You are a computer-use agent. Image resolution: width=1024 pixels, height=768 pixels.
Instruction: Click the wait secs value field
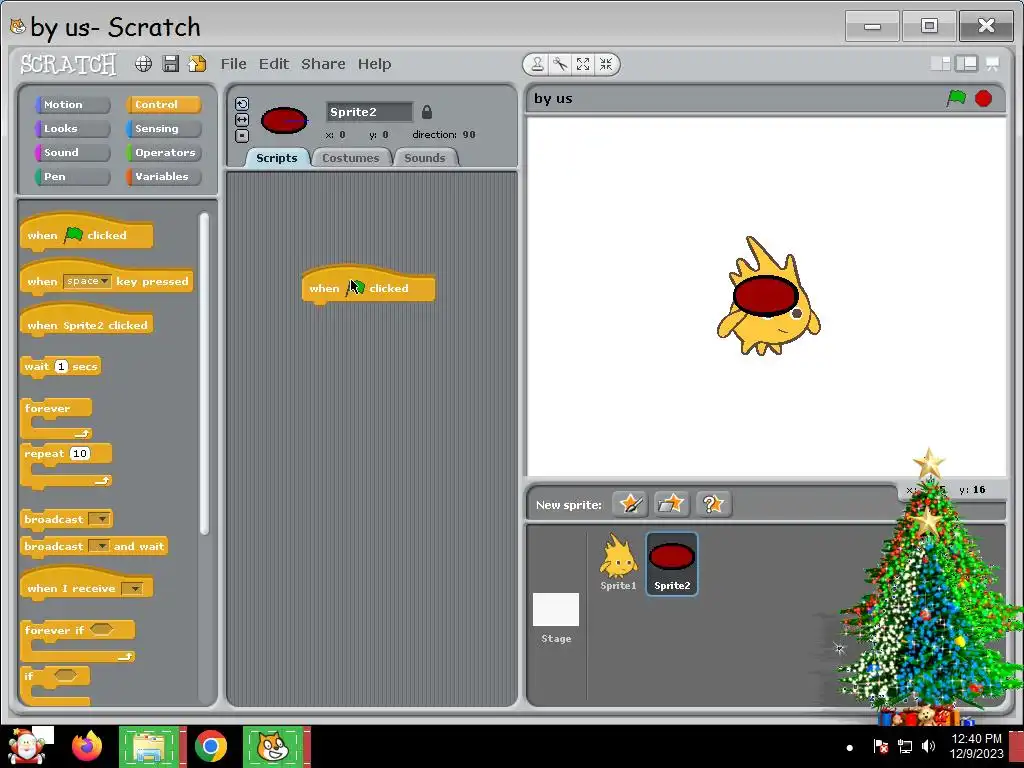click(x=61, y=366)
